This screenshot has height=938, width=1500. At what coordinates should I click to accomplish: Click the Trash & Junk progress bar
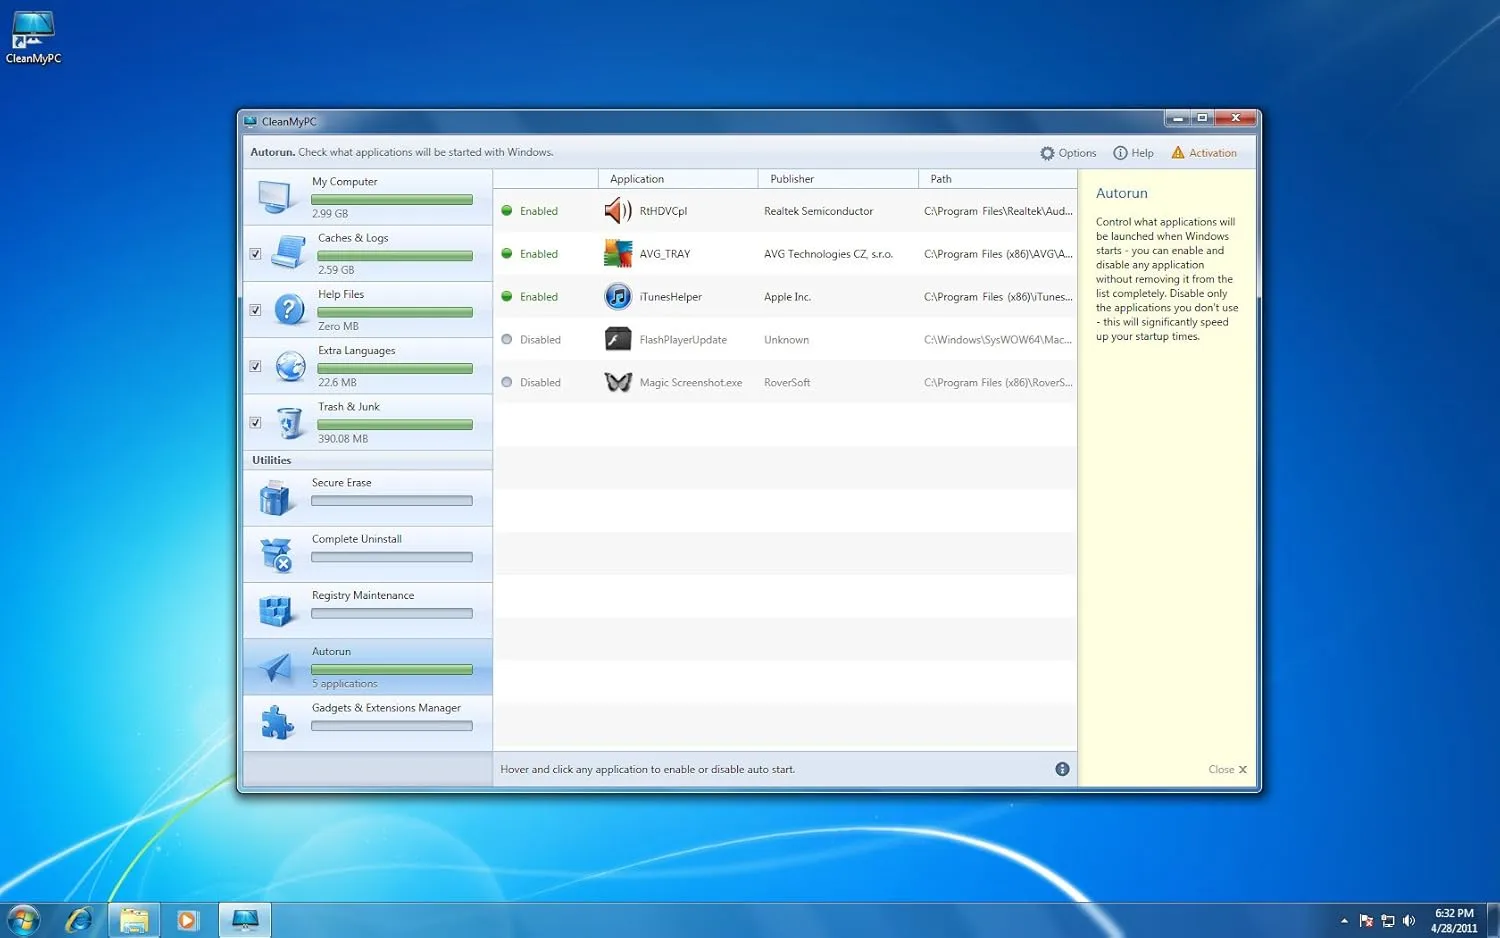(x=395, y=424)
